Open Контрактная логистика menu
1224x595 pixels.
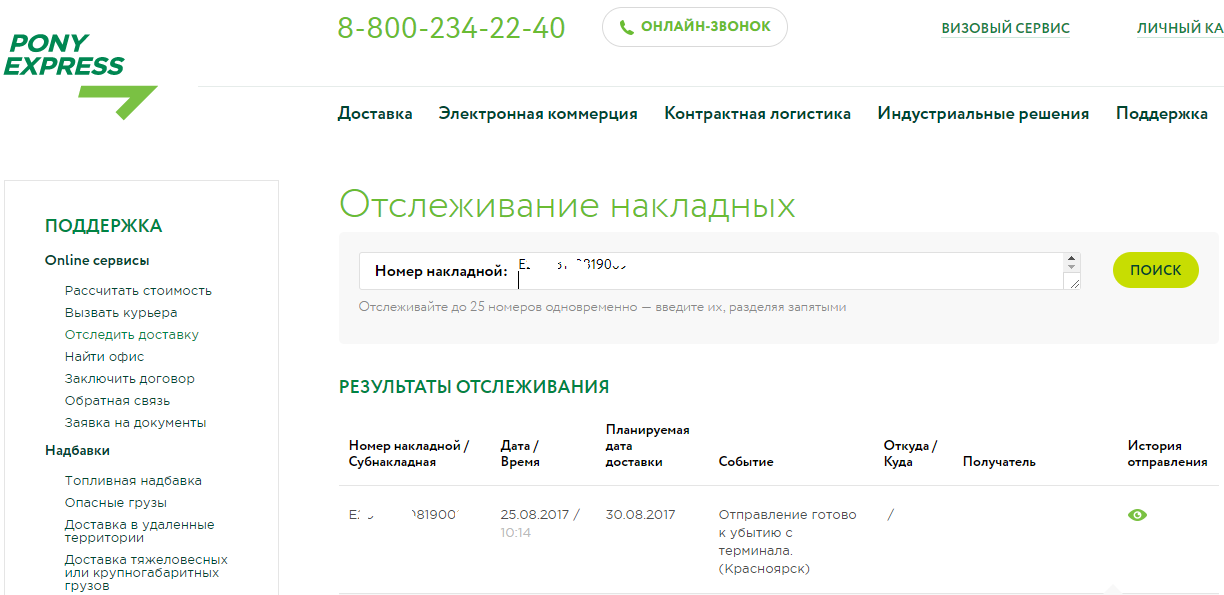pos(757,114)
